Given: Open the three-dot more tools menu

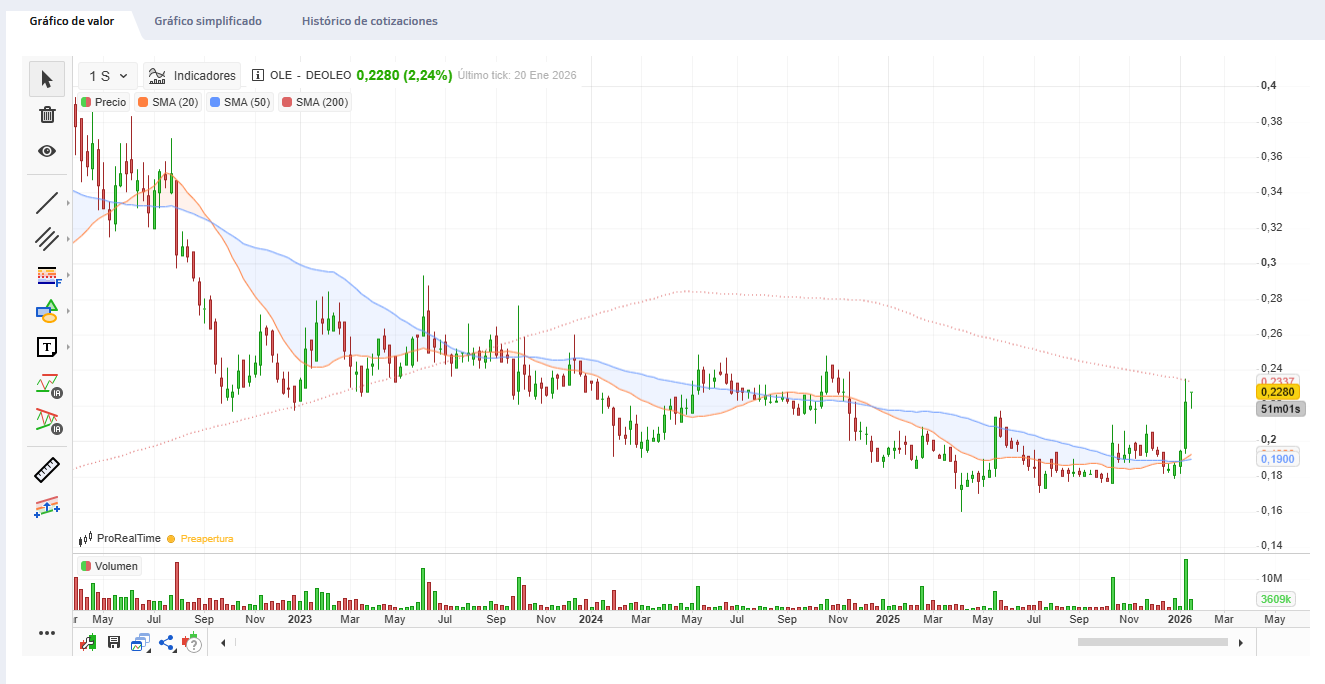Looking at the screenshot, I should click(47, 633).
